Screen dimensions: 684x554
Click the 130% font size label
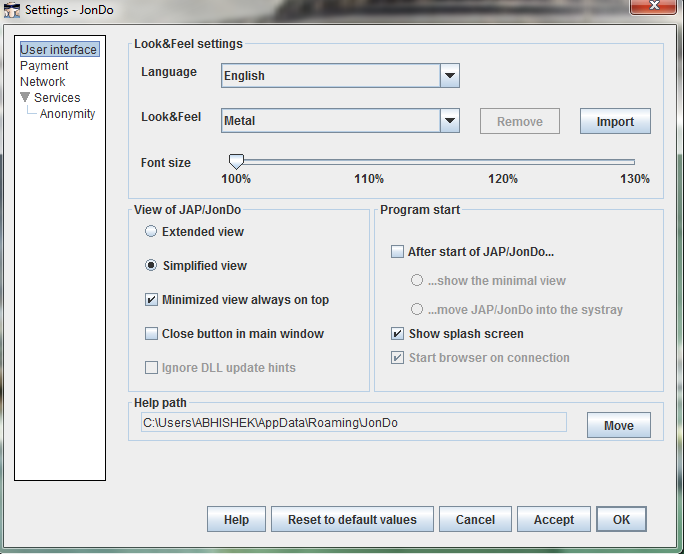635,179
